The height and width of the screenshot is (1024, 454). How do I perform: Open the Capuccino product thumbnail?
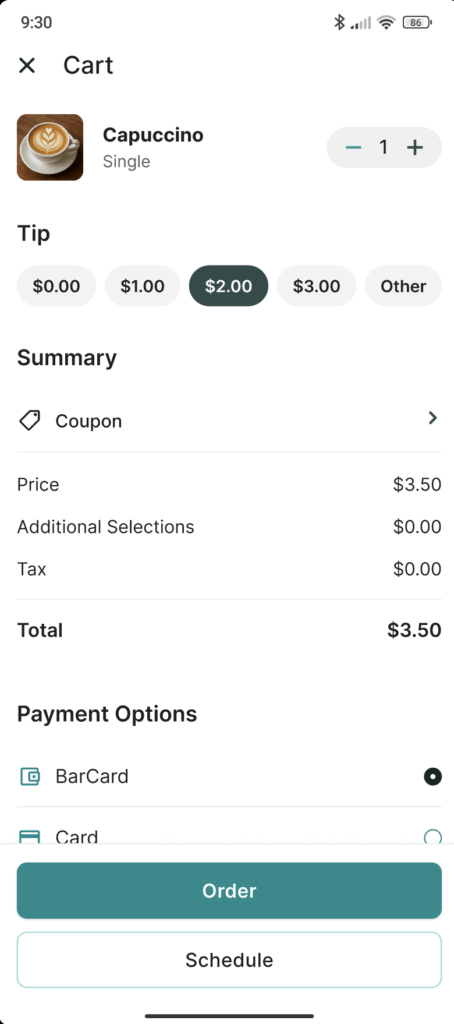coord(50,148)
